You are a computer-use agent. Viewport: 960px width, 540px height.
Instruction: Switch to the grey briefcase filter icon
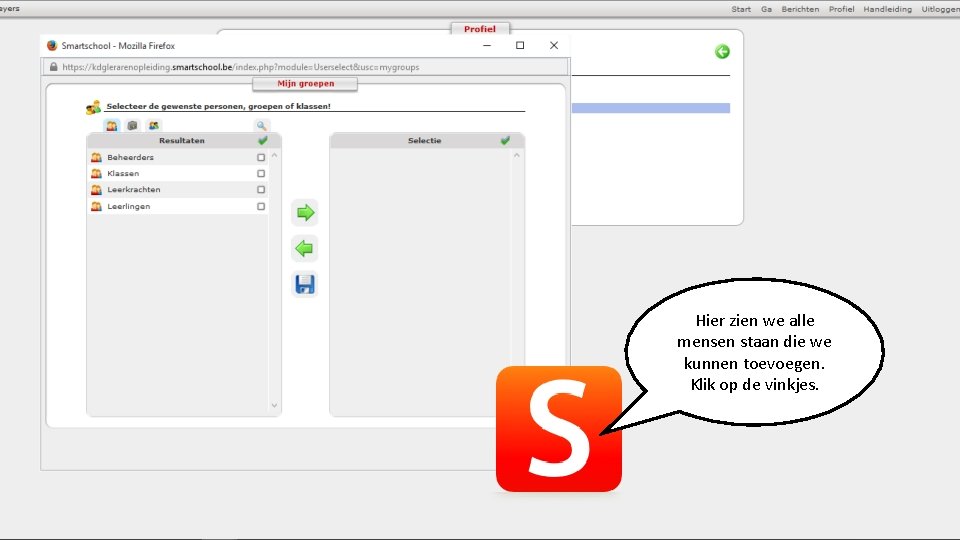[x=132, y=126]
